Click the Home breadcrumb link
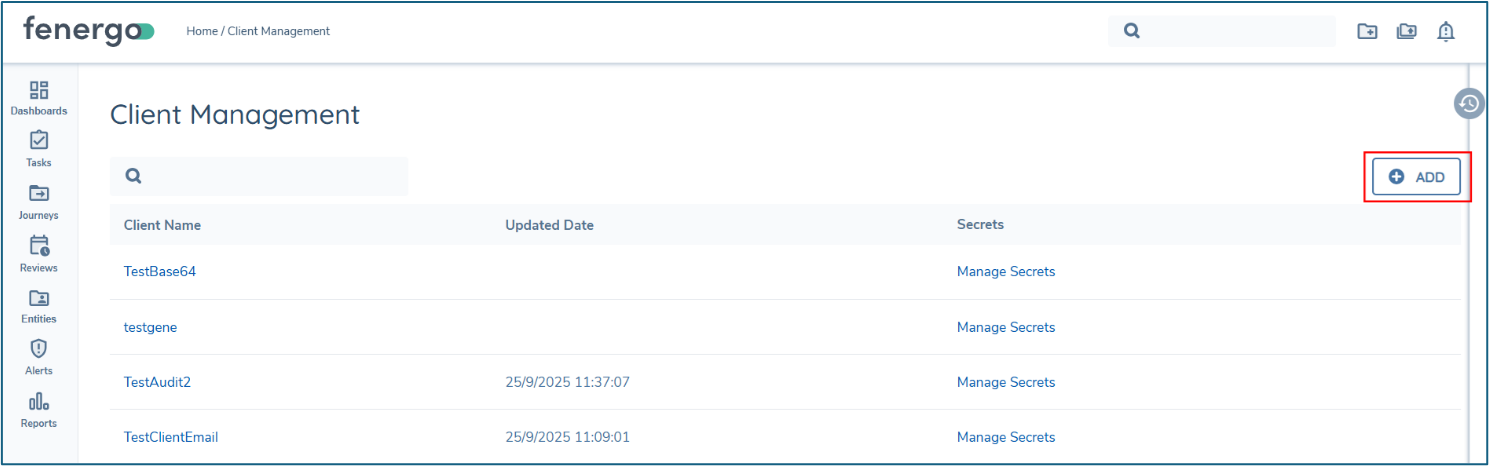 [201, 31]
